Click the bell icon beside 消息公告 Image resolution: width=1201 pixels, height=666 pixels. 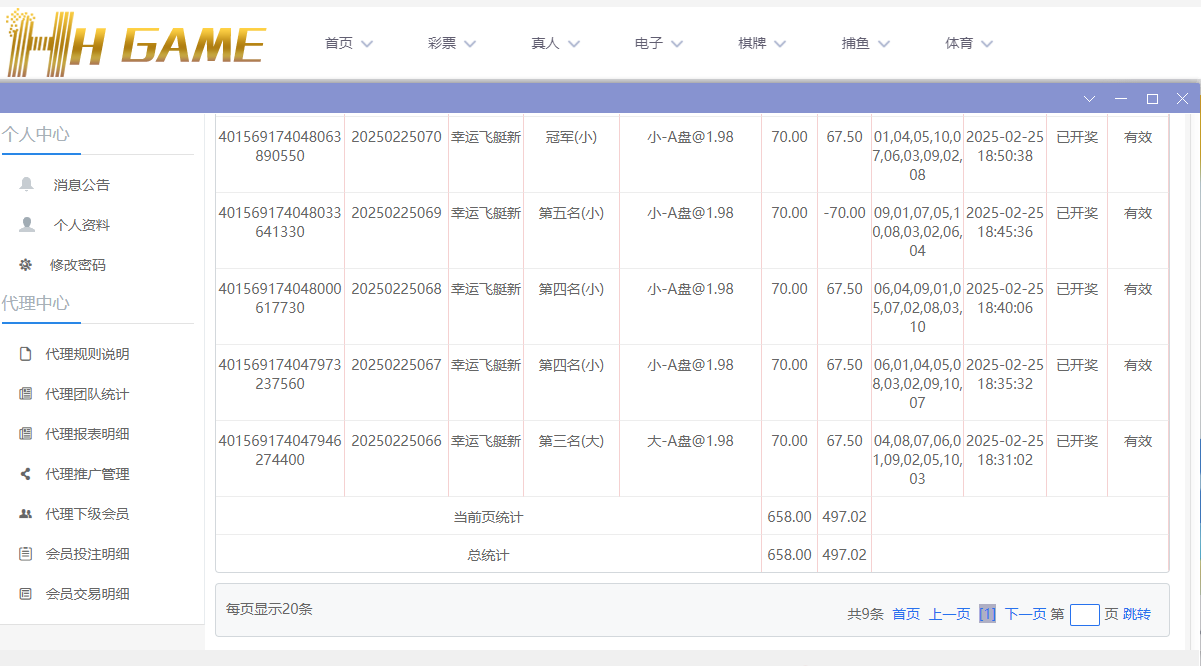click(x=27, y=184)
